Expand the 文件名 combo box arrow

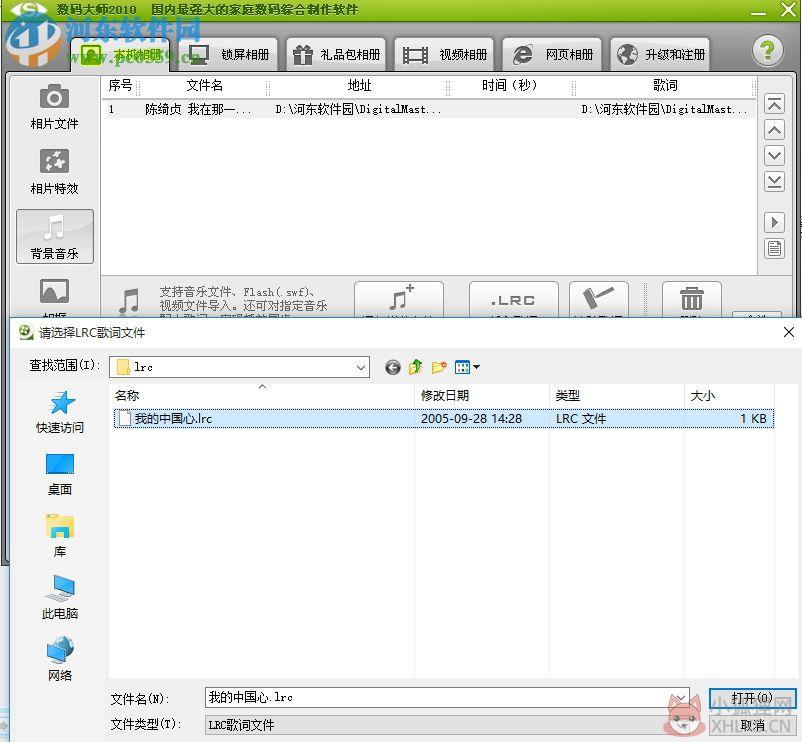[x=681, y=698]
